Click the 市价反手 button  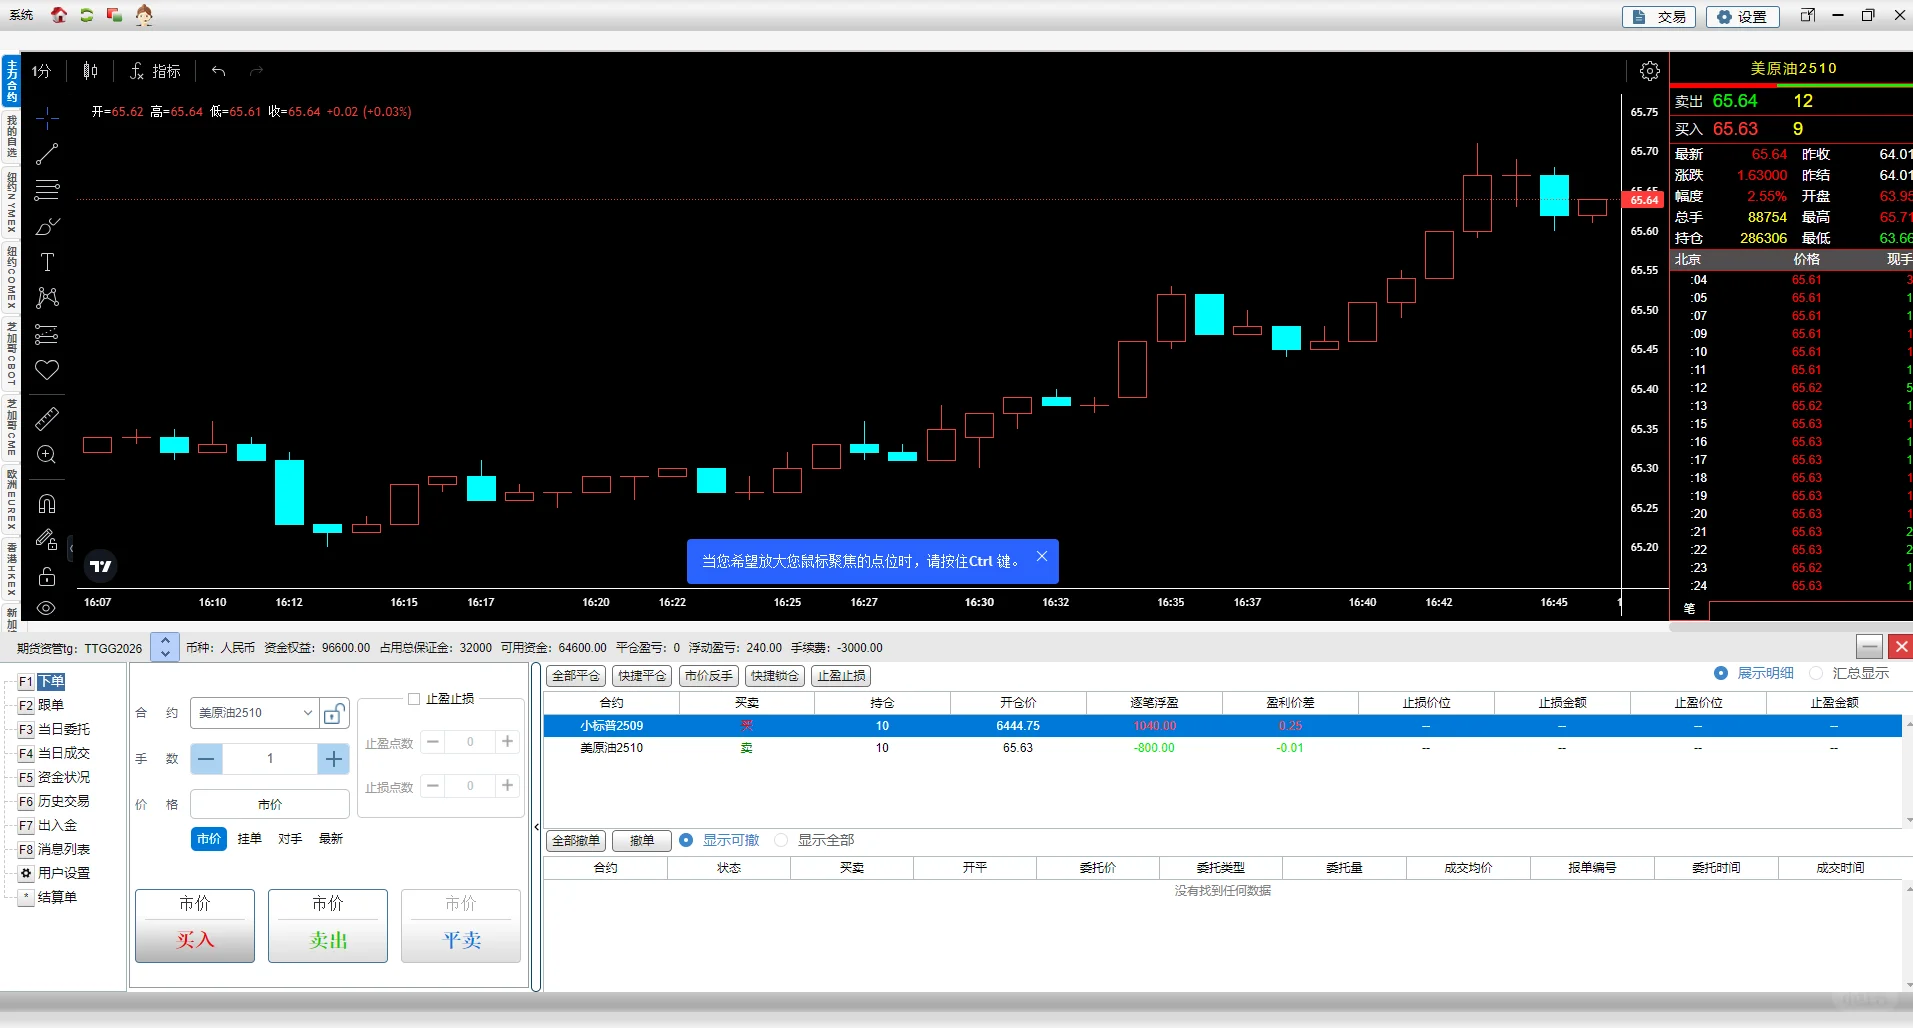[709, 676]
